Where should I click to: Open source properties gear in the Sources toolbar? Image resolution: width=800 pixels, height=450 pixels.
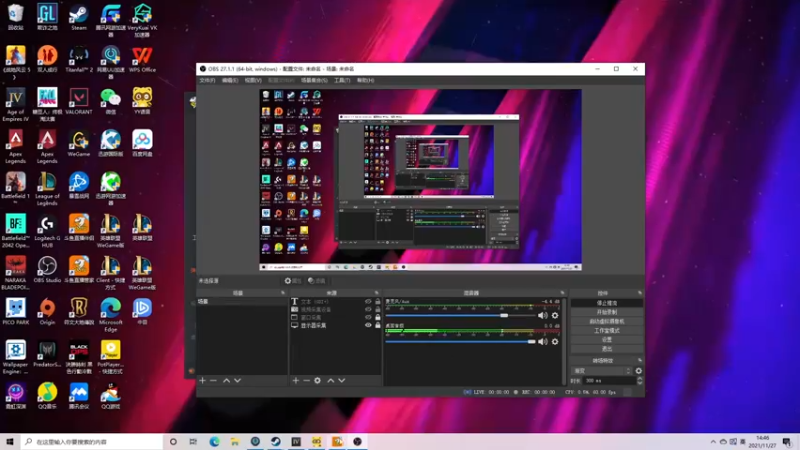pyautogui.click(x=317, y=381)
